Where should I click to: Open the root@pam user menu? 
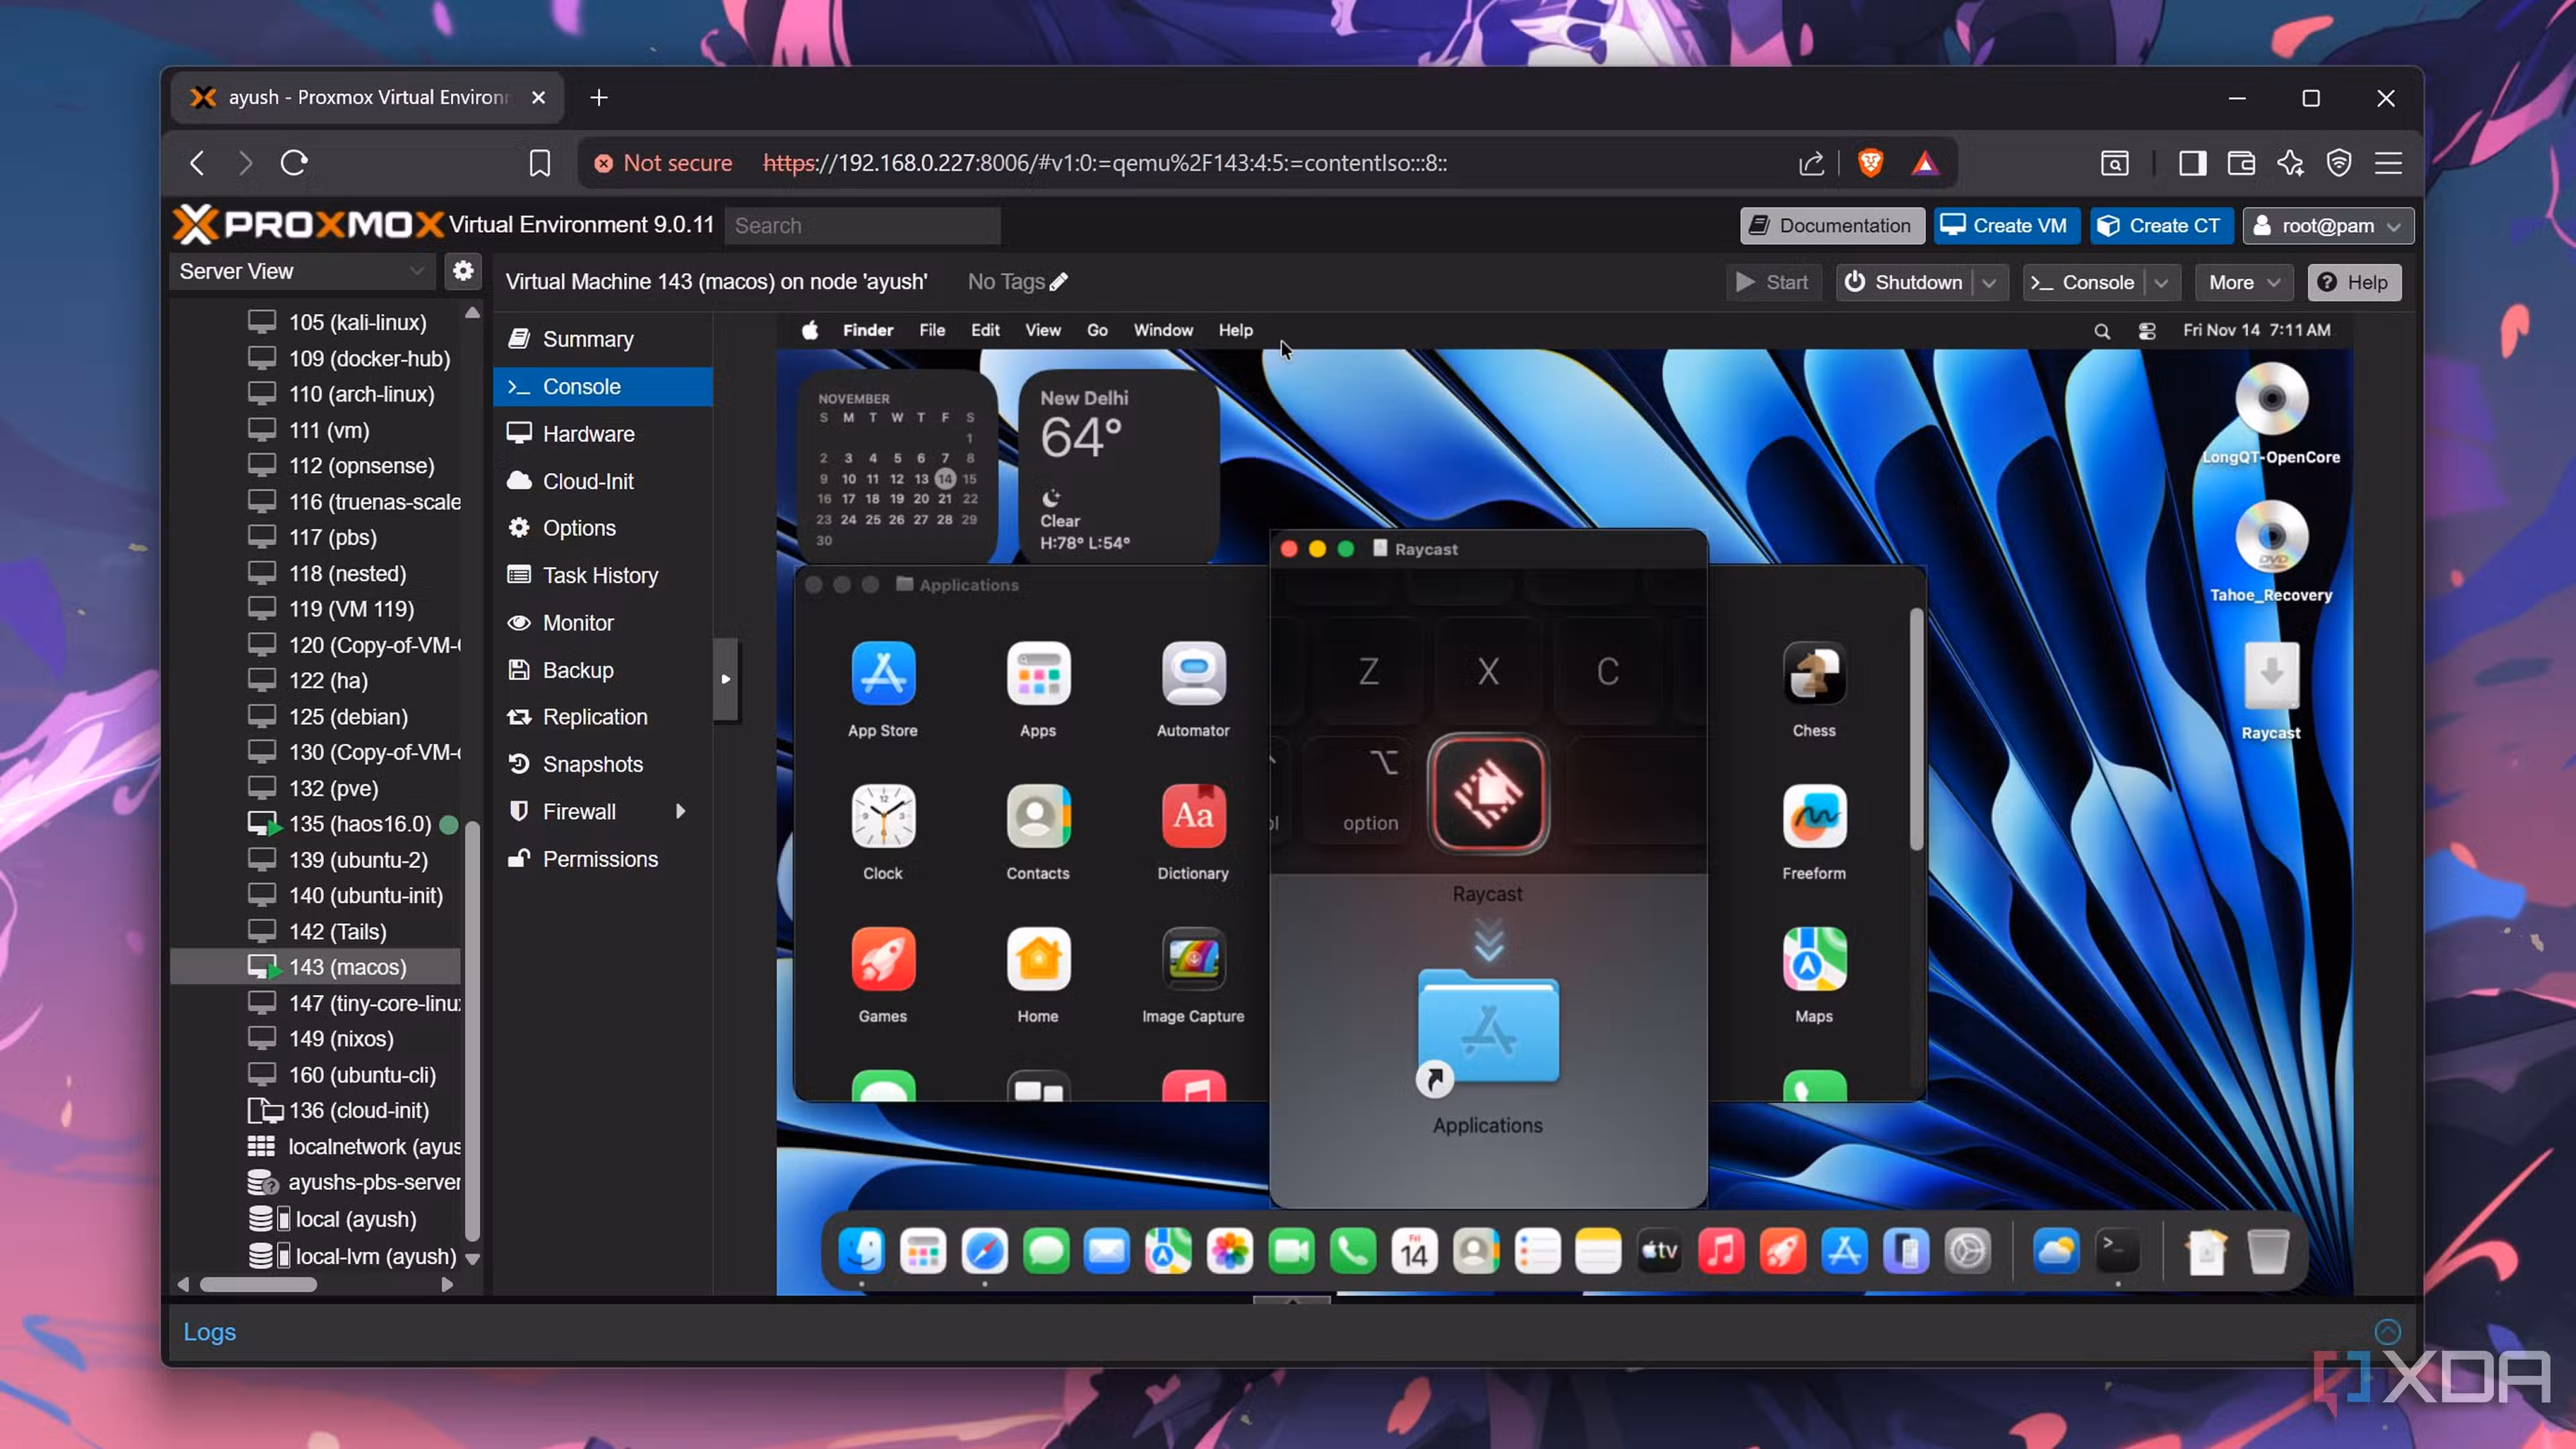[x=2327, y=226]
